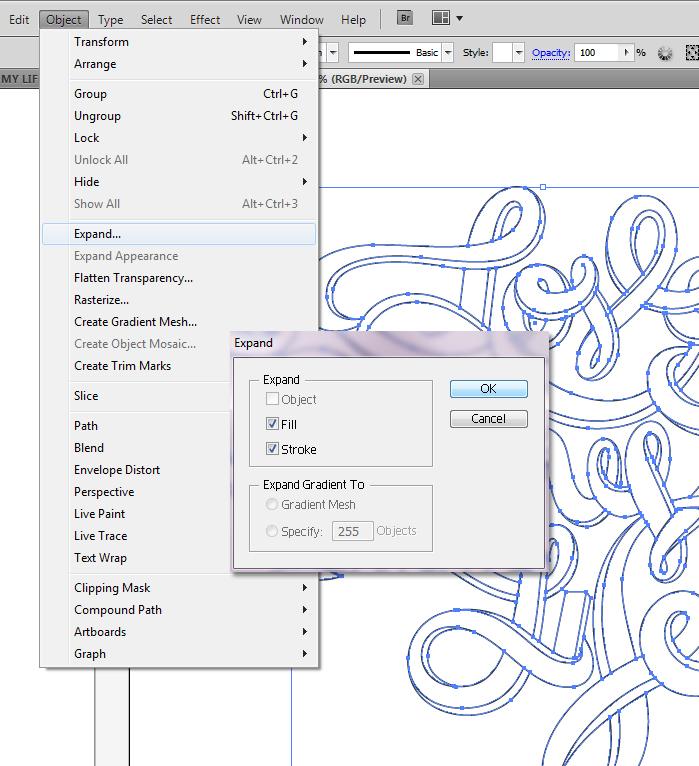Open the Basic brush definition dropdown
The width and height of the screenshot is (699, 766).
[448, 53]
